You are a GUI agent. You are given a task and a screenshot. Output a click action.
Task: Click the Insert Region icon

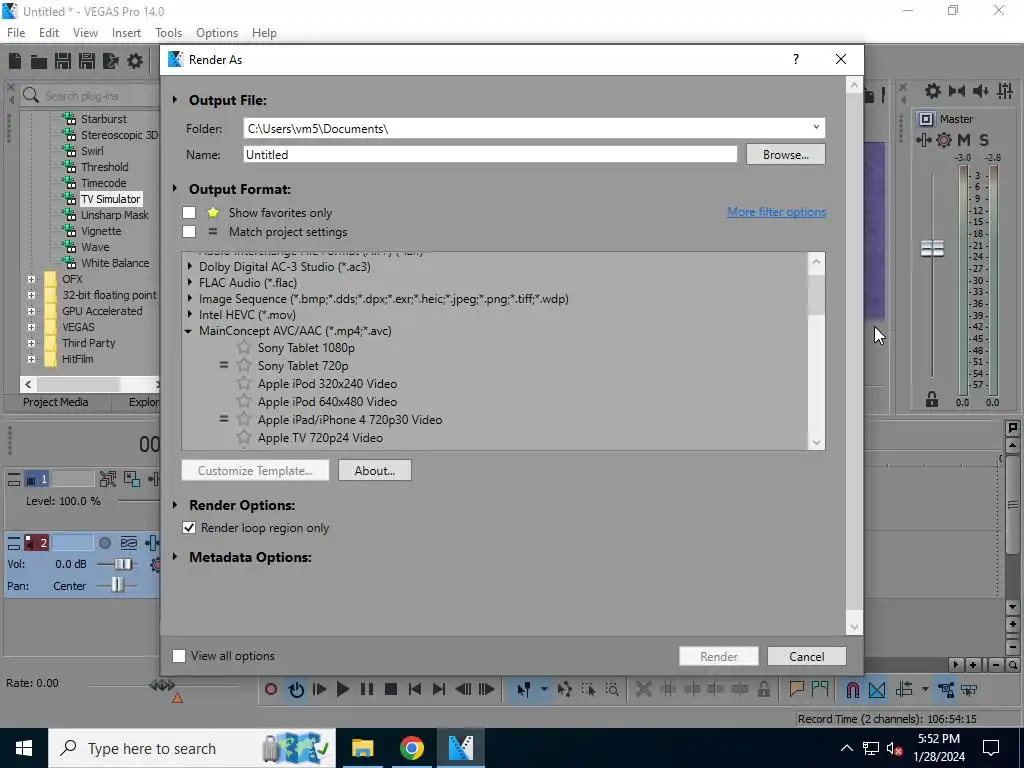coord(820,689)
